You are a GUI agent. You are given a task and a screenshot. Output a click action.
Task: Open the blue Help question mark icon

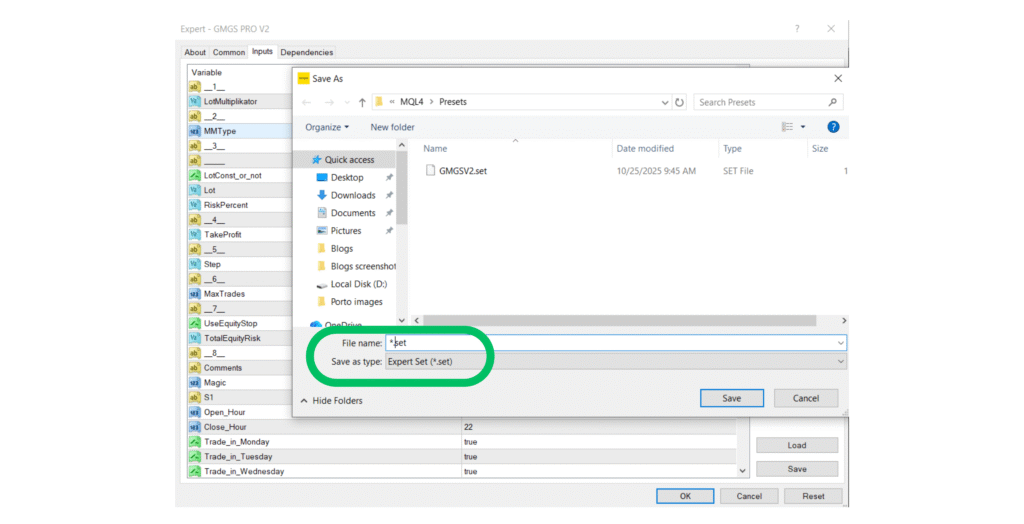833,127
